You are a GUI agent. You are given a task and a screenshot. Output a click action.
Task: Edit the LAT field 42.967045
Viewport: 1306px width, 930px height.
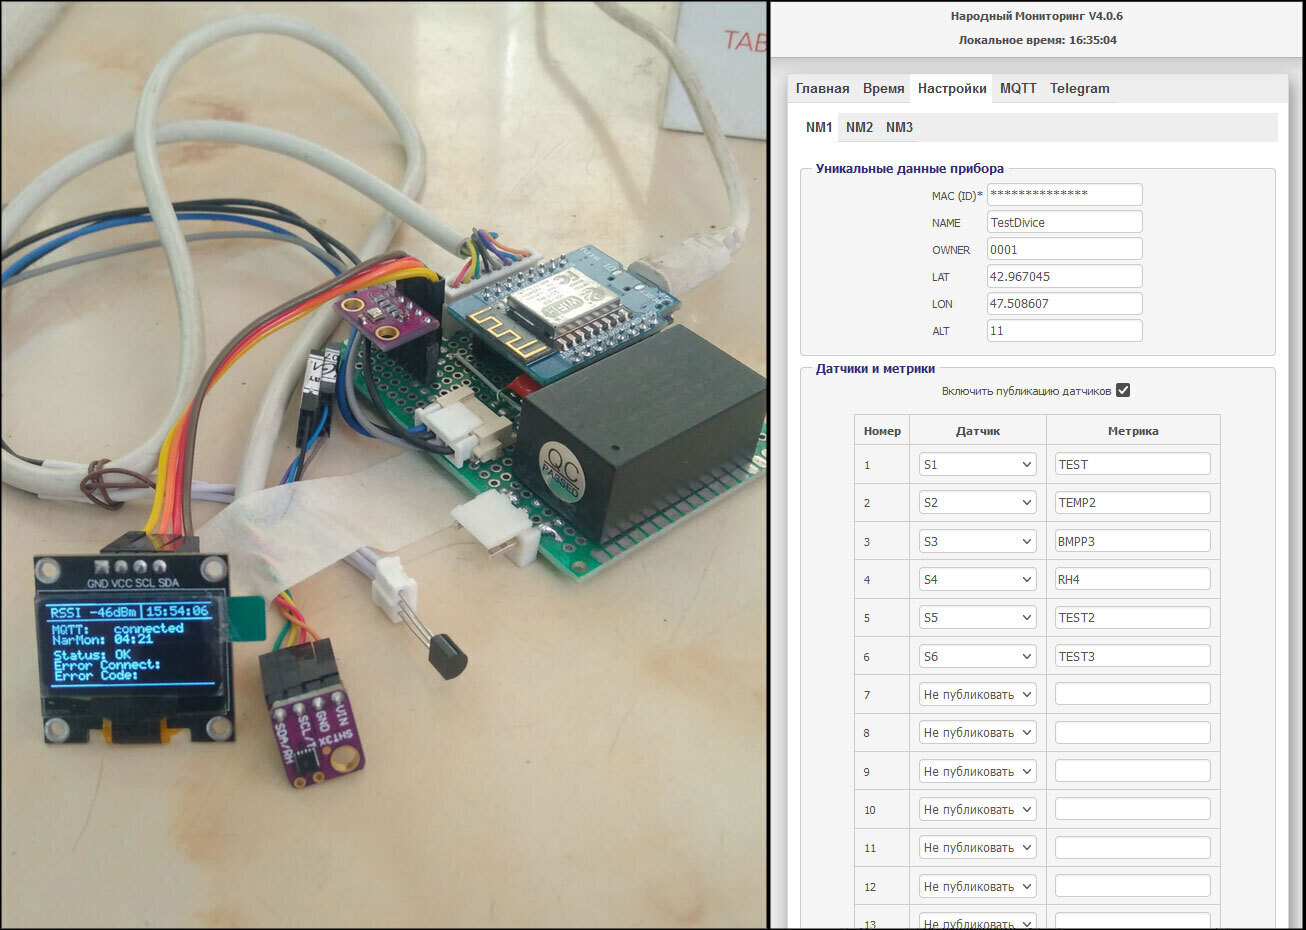click(x=1064, y=276)
